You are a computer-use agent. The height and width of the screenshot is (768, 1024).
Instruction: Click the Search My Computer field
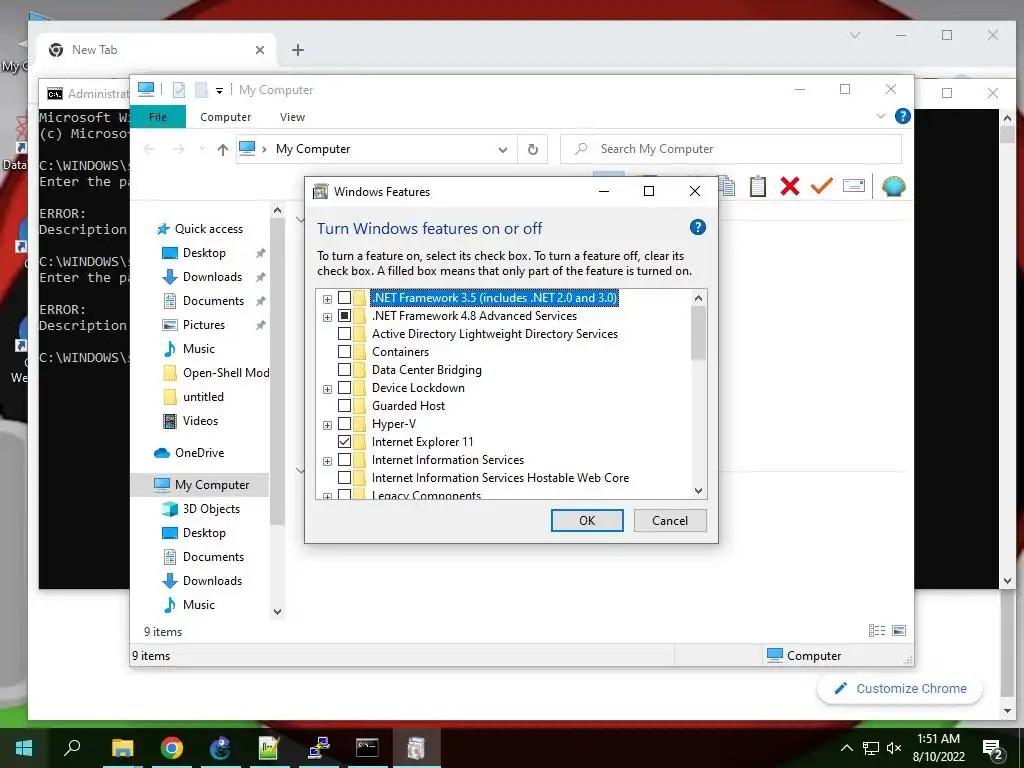pos(731,150)
